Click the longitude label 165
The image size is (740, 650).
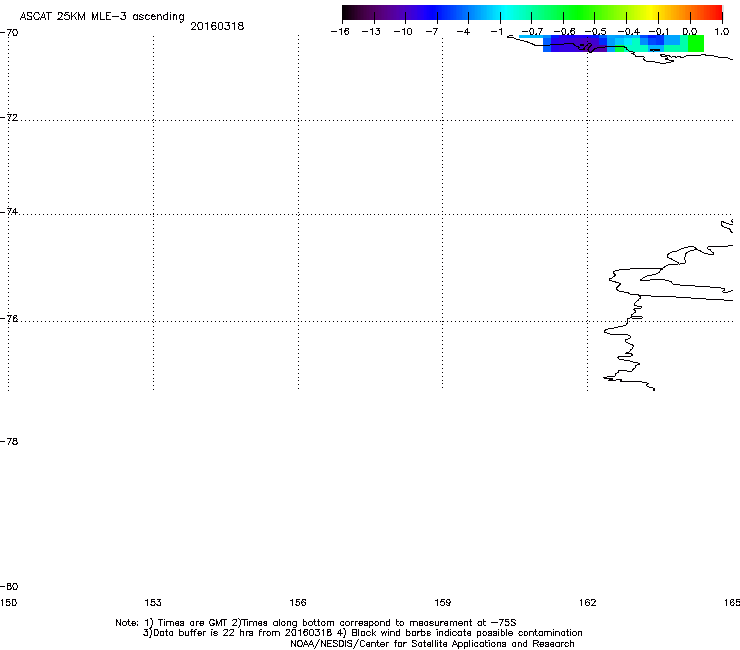[x=732, y=602]
